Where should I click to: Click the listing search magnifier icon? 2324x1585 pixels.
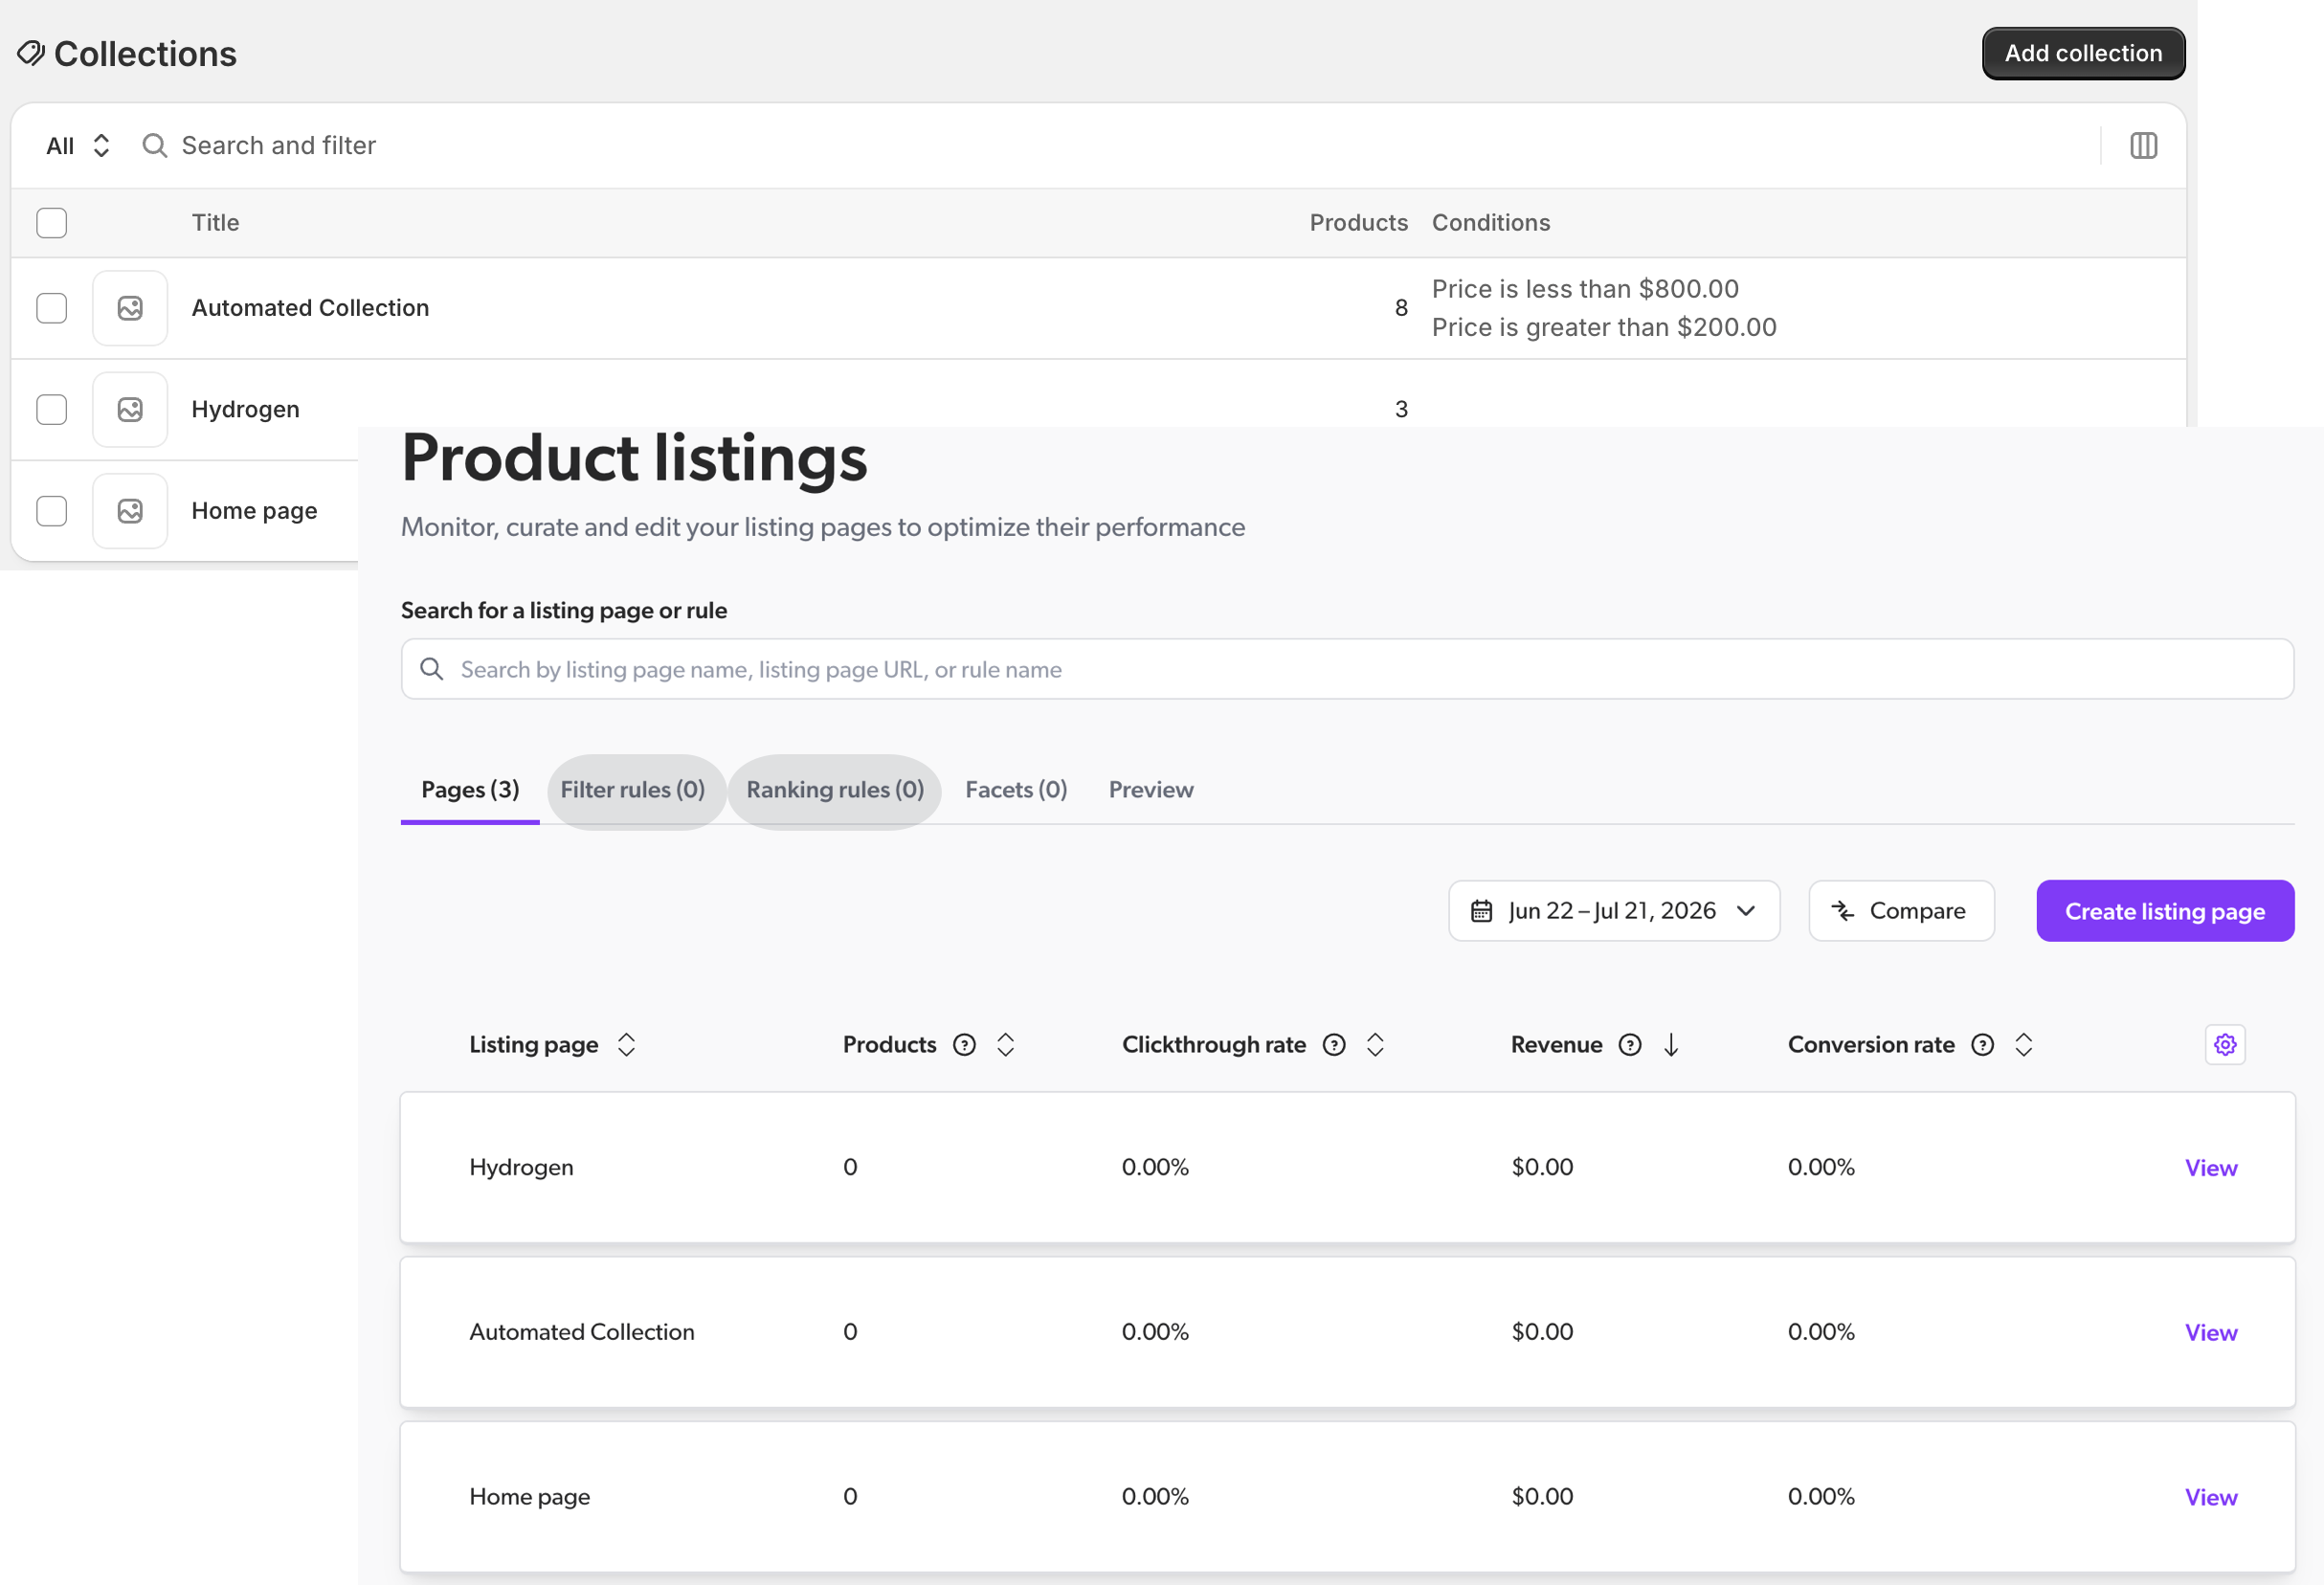pyautogui.click(x=431, y=669)
